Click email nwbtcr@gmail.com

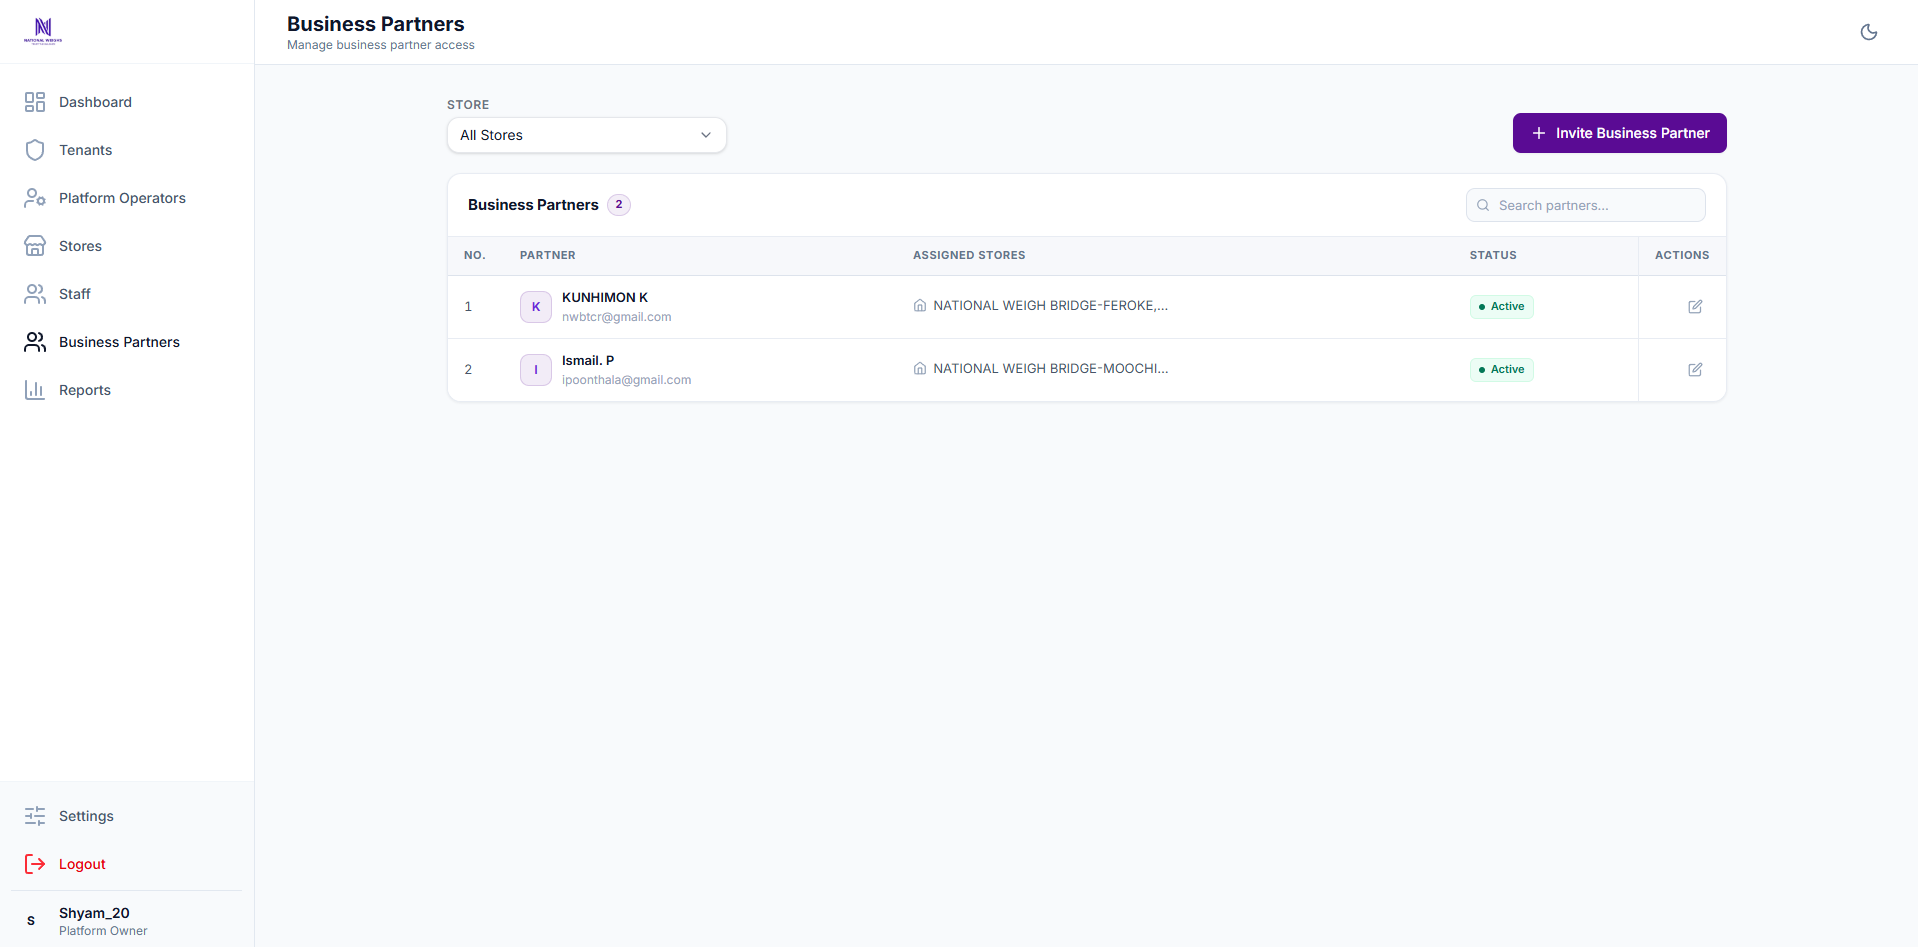(x=616, y=317)
